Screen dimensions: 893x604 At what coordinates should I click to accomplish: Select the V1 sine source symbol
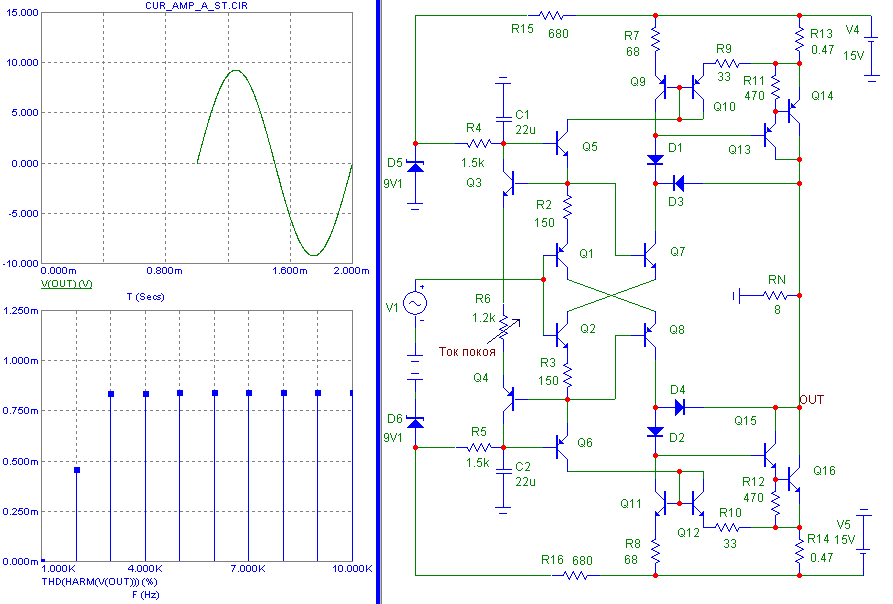point(415,303)
